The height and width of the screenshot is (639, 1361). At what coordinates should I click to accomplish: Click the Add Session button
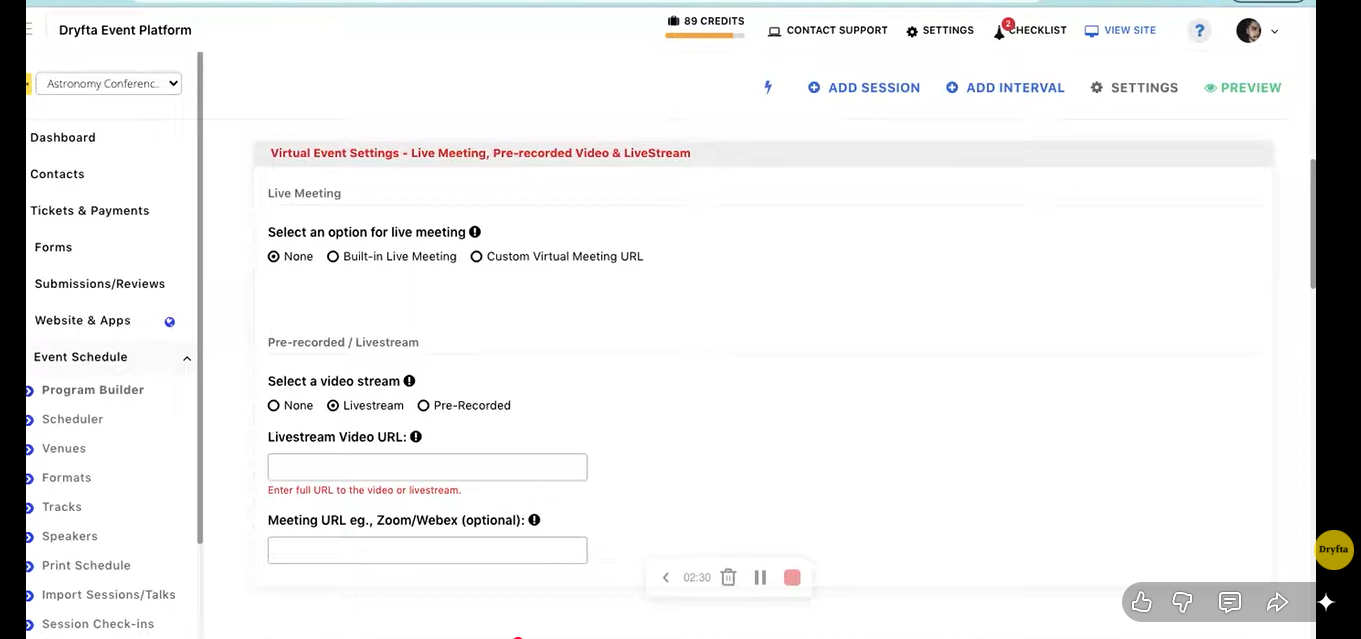click(864, 88)
